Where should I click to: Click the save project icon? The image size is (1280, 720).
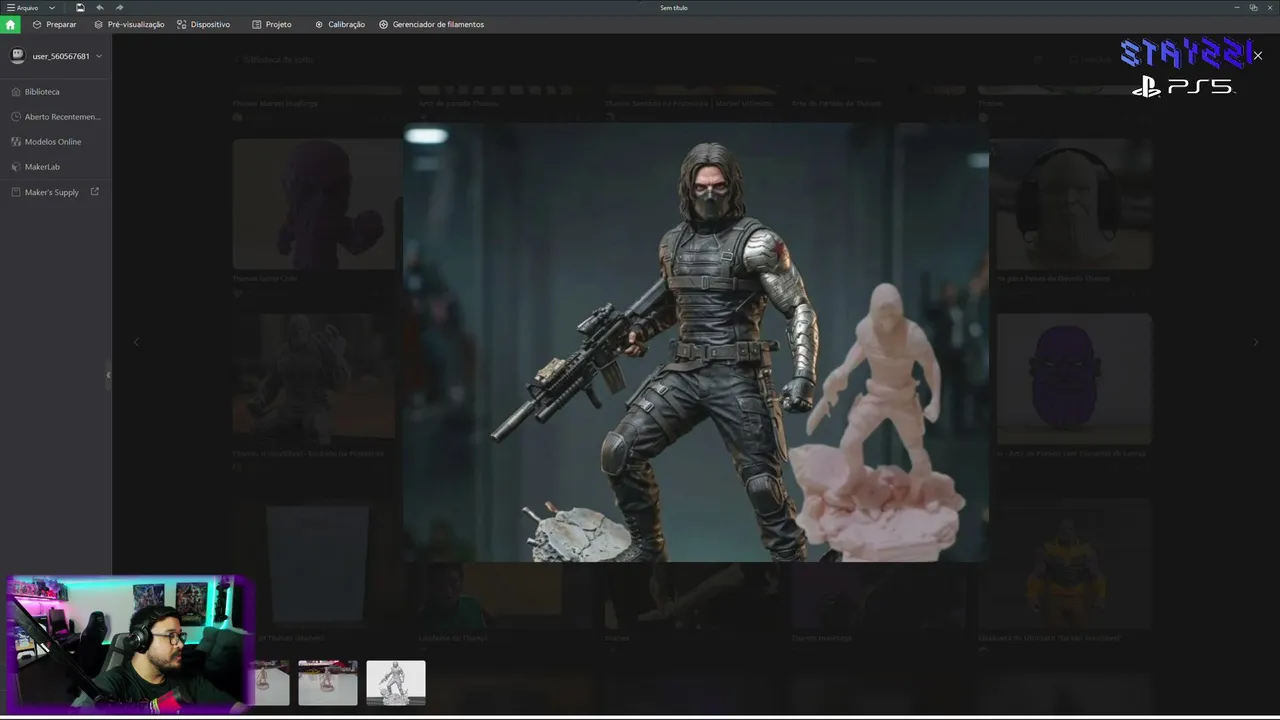(x=80, y=8)
